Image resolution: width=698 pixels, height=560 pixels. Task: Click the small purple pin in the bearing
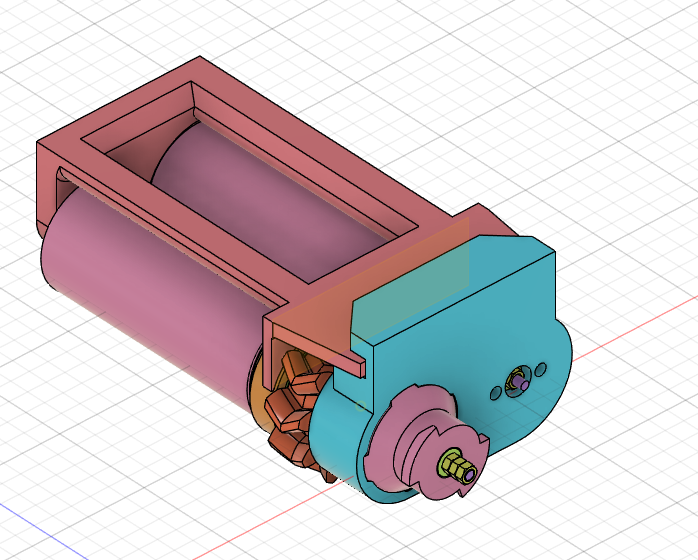pos(519,382)
